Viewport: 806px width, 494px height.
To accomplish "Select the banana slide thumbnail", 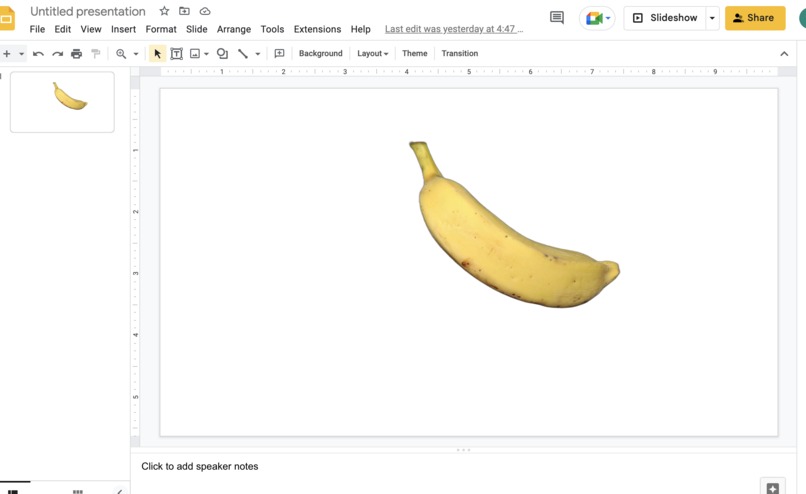I will pos(62,102).
